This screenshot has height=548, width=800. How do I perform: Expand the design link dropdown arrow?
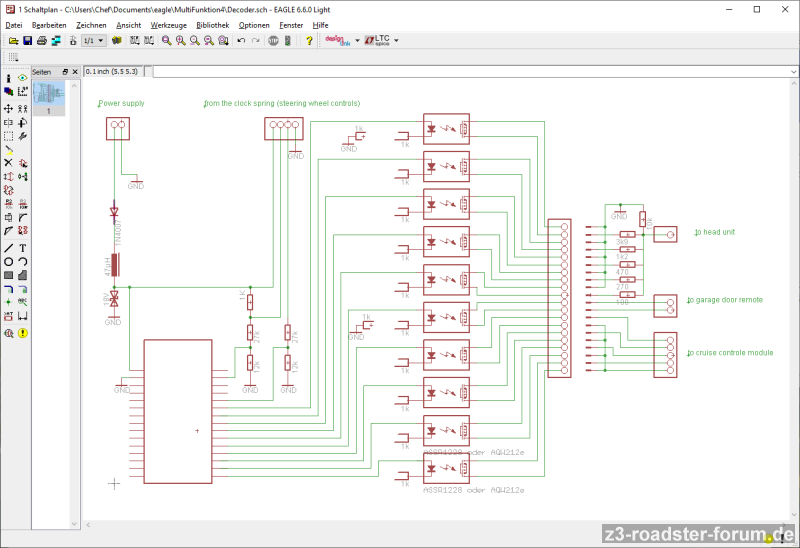(x=357, y=41)
